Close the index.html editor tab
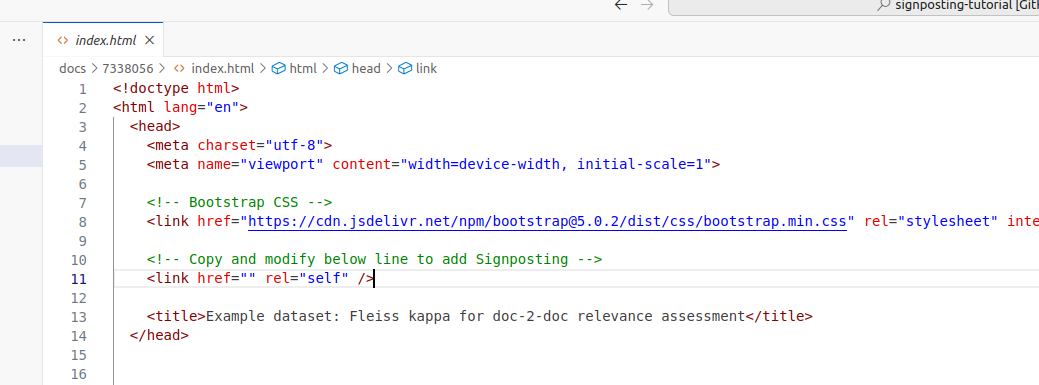Viewport: 1039px width, 385px height. click(149, 40)
